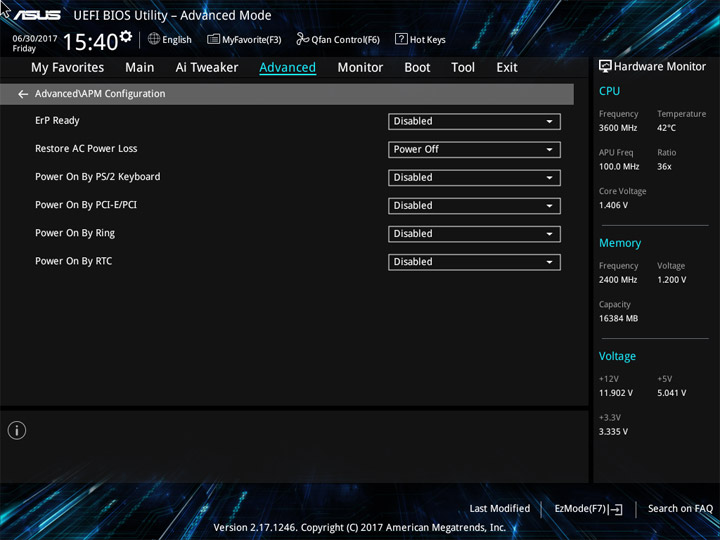Select the Power On By RTC label
The height and width of the screenshot is (540, 720).
[73, 261]
